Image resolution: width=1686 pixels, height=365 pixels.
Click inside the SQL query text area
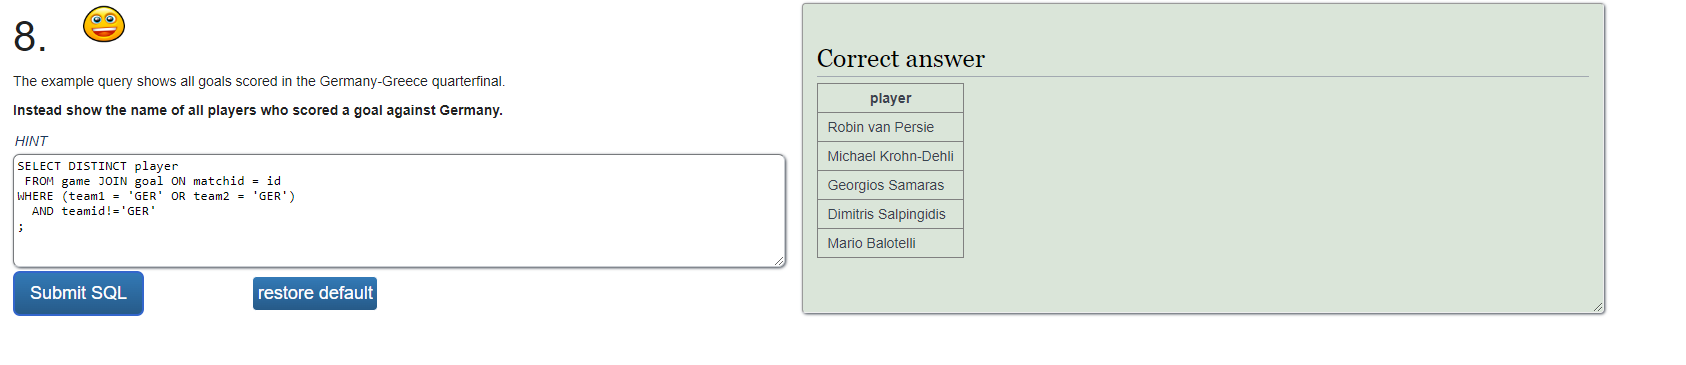[399, 211]
